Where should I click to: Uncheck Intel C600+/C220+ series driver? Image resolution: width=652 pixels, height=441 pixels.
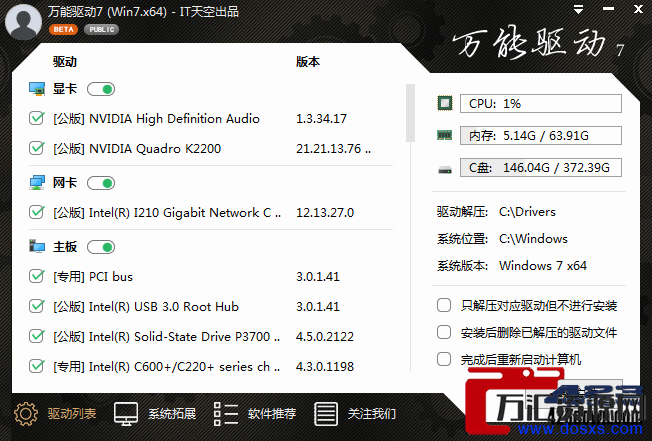click(x=37, y=366)
